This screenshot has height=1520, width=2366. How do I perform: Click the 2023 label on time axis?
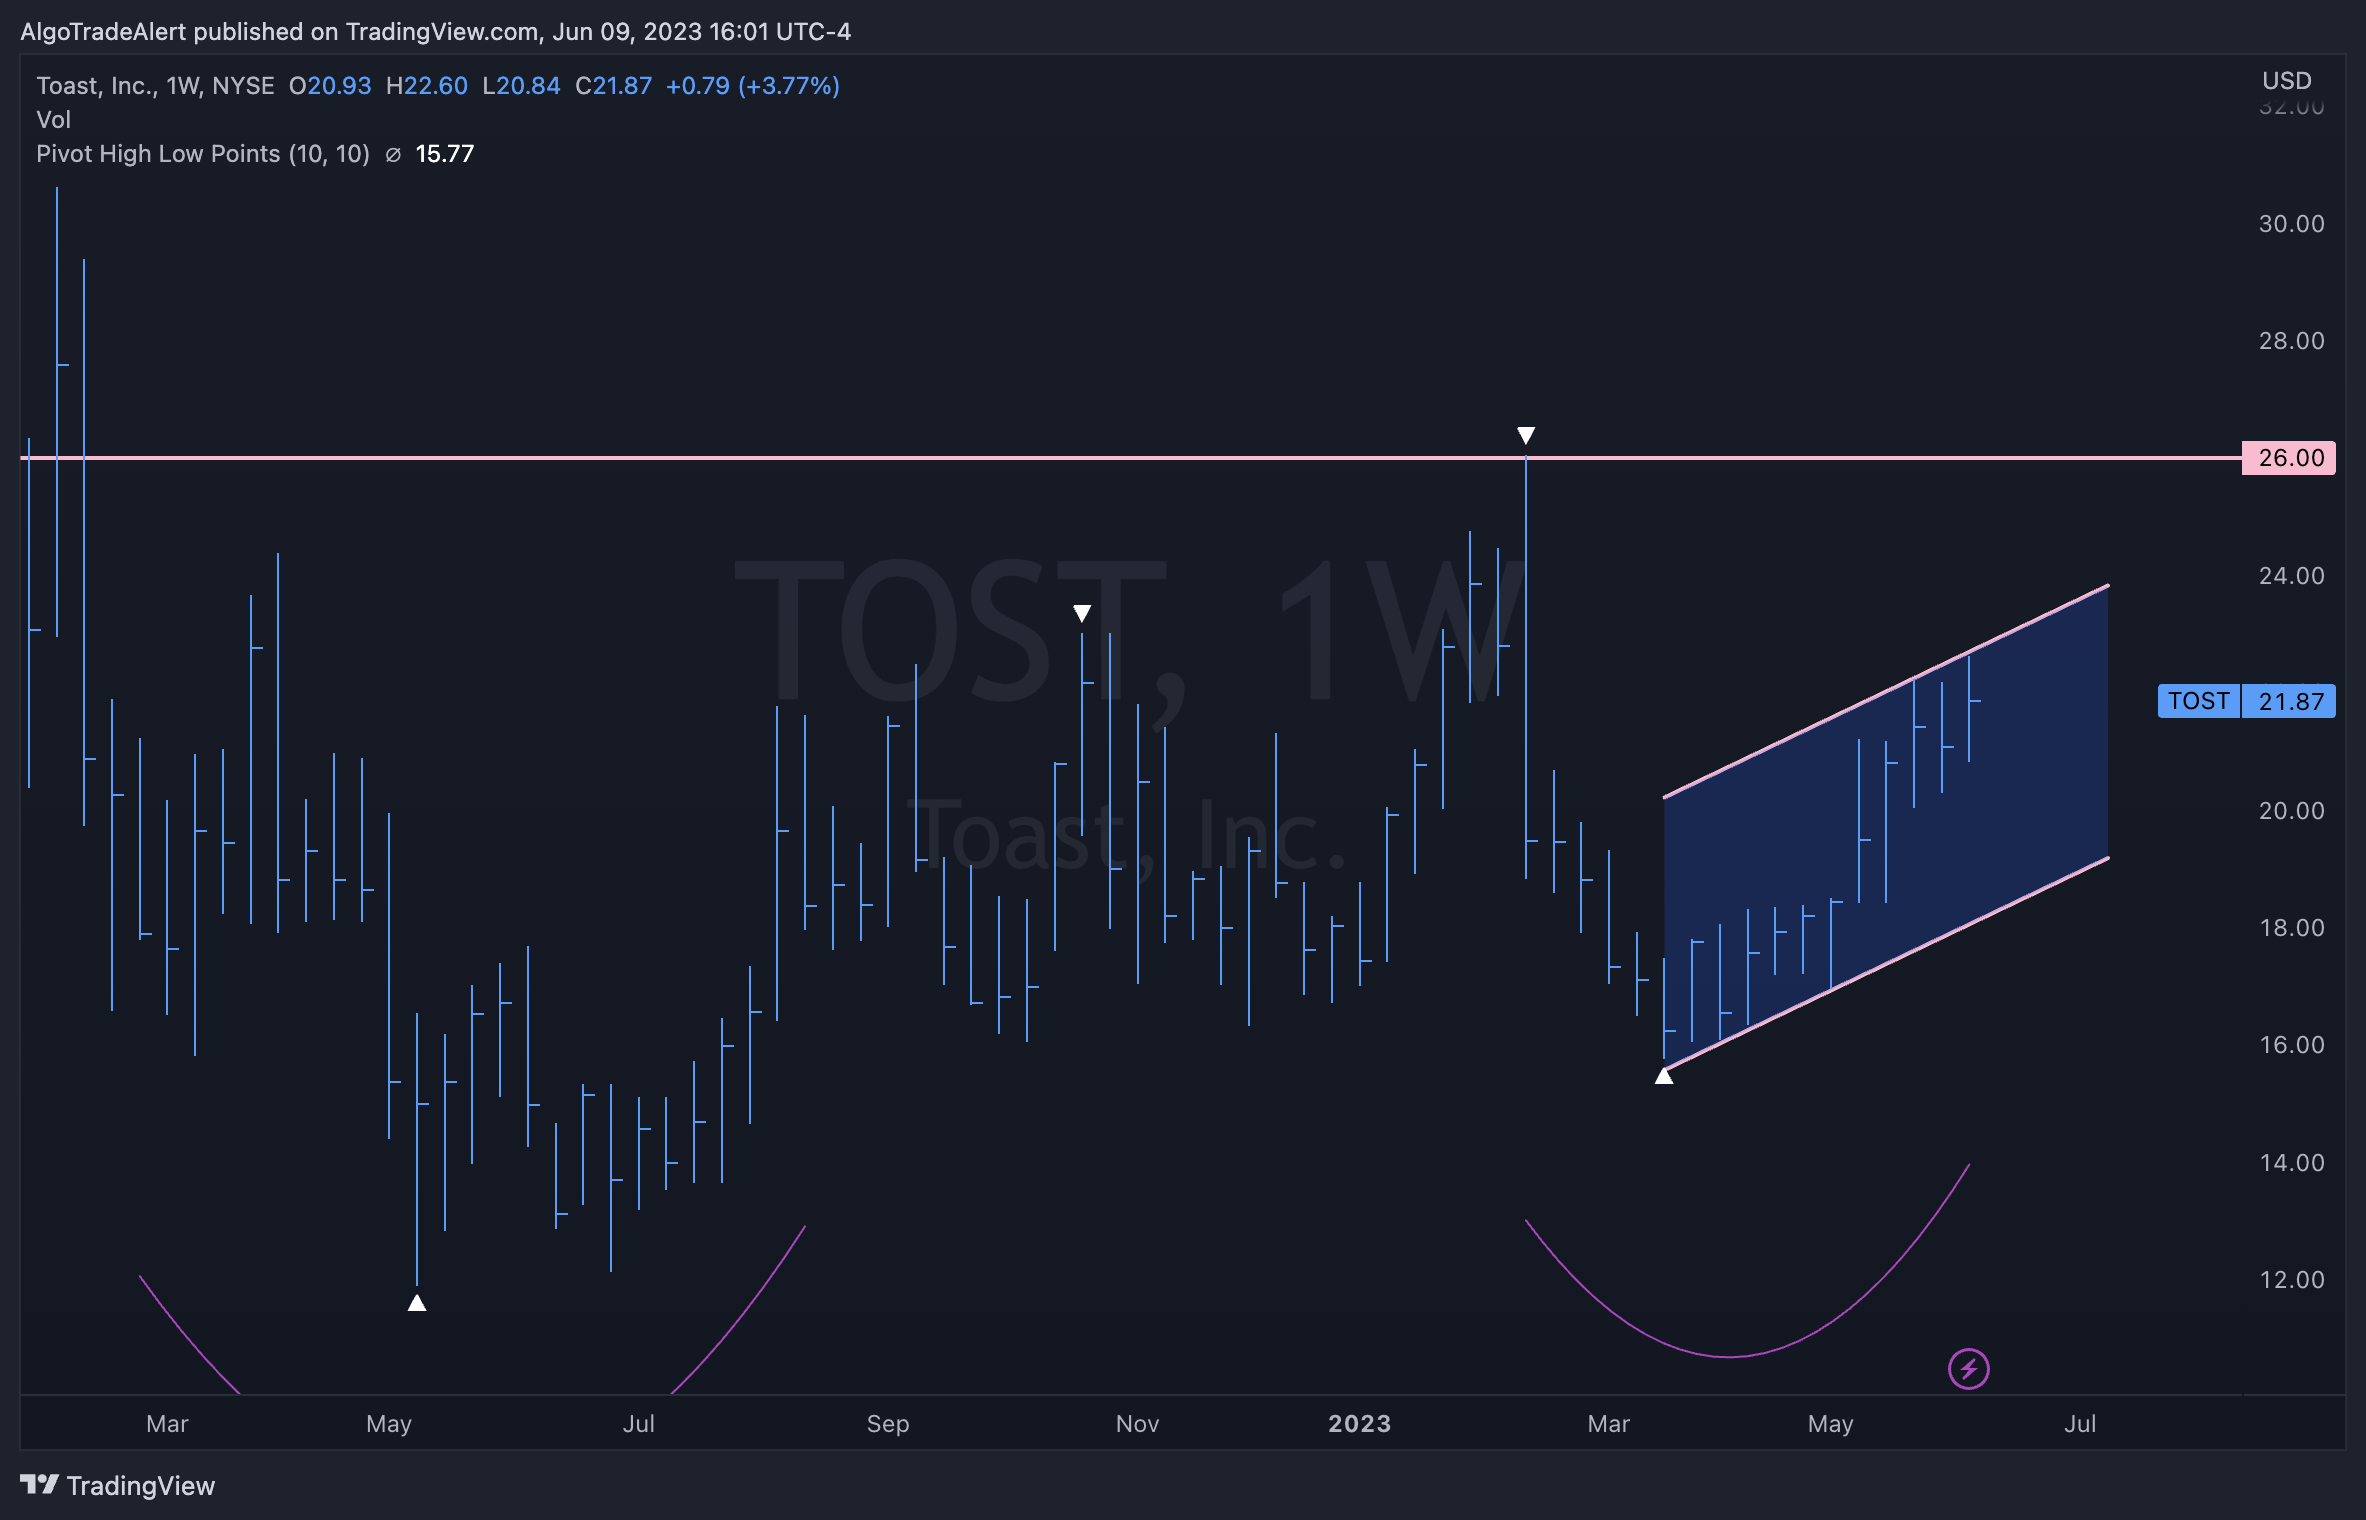point(1359,1423)
